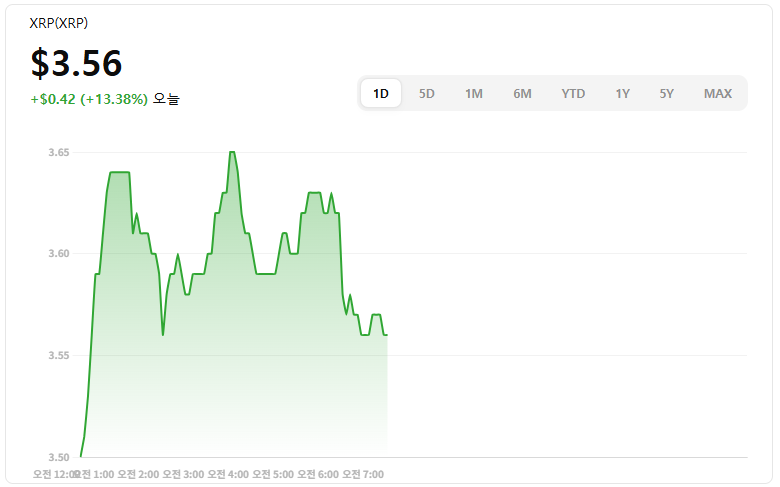Switch chart to 1M range
Screen dimensions: 780x487
[x=474, y=94]
